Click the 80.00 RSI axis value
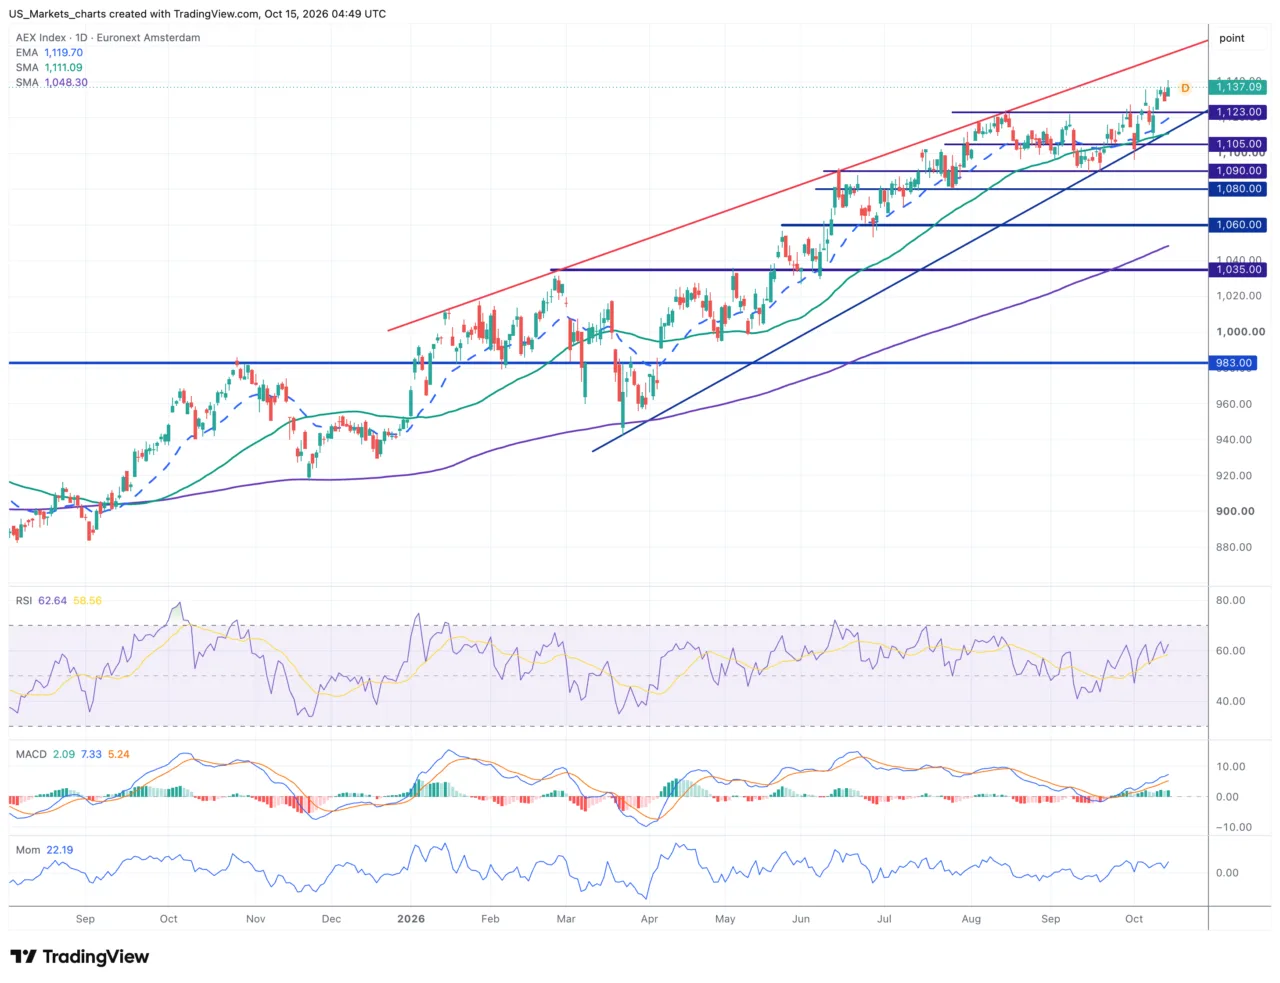 click(1231, 601)
